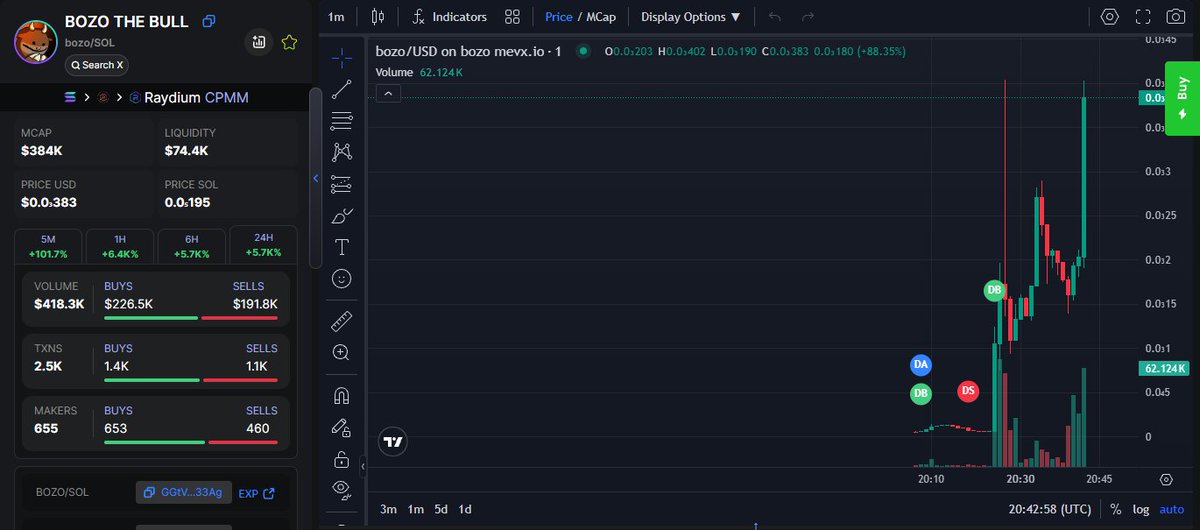Select the horizontal lines Fibonacci tool
Image resolution: width=1200 pixels, height=530 pixels.
coord(342,120)
